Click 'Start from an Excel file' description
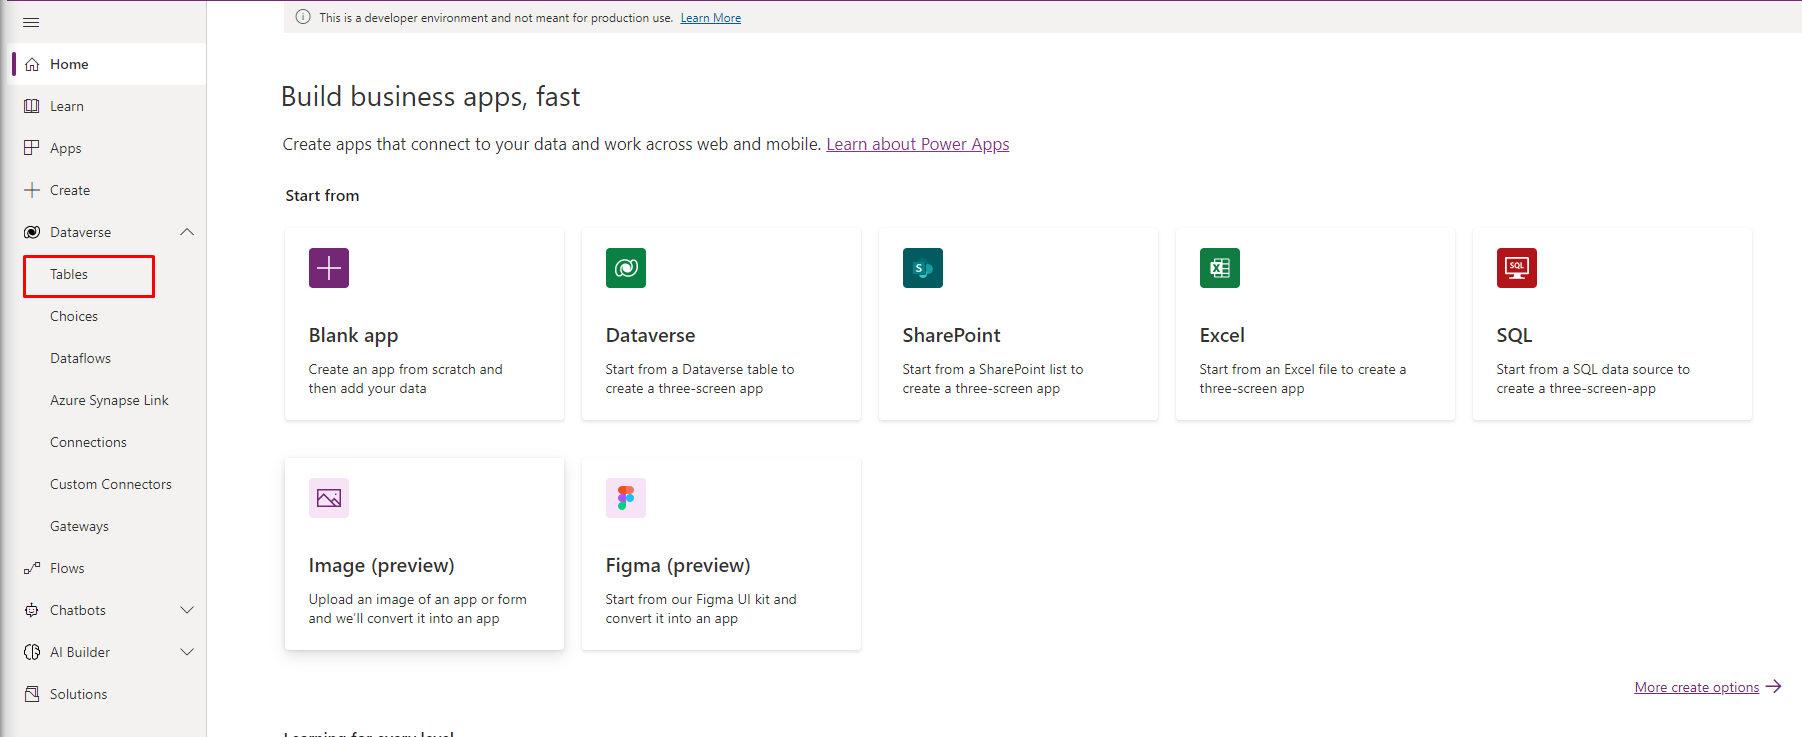The height and width of the screenshot is (737, 1802). tap(1303, 379)
